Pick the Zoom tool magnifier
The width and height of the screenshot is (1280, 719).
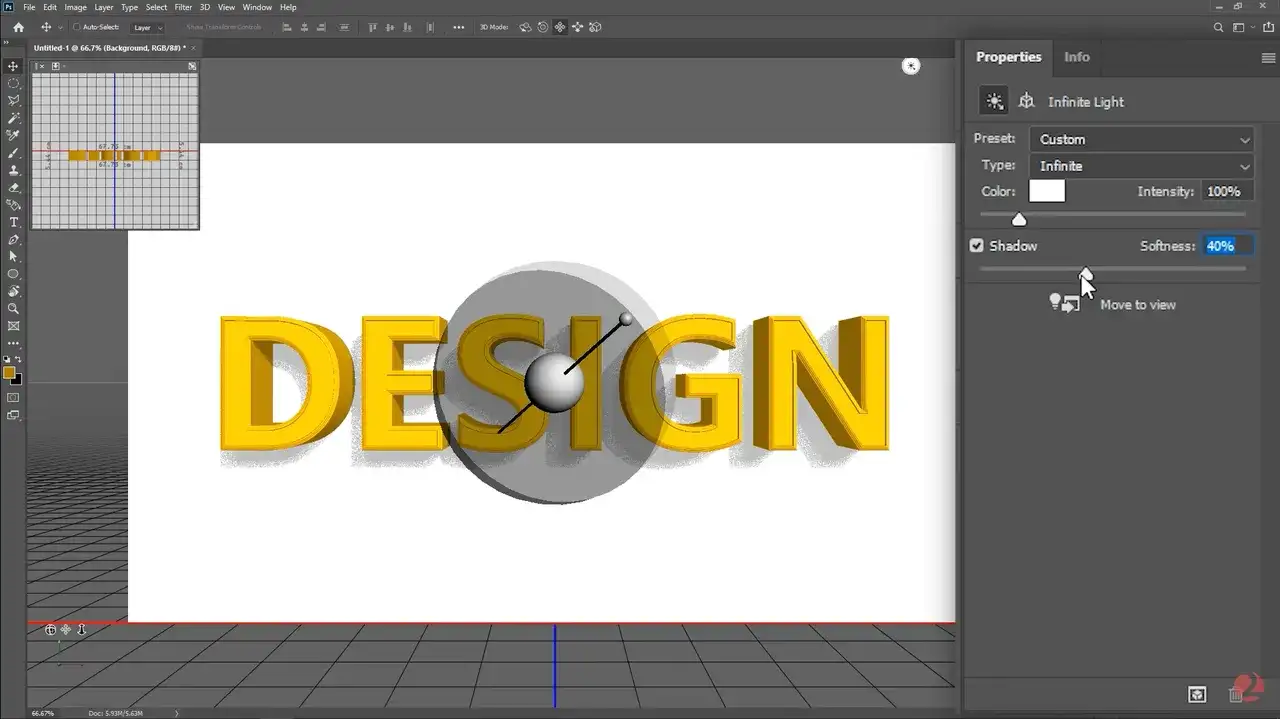(x=14, y=309)
